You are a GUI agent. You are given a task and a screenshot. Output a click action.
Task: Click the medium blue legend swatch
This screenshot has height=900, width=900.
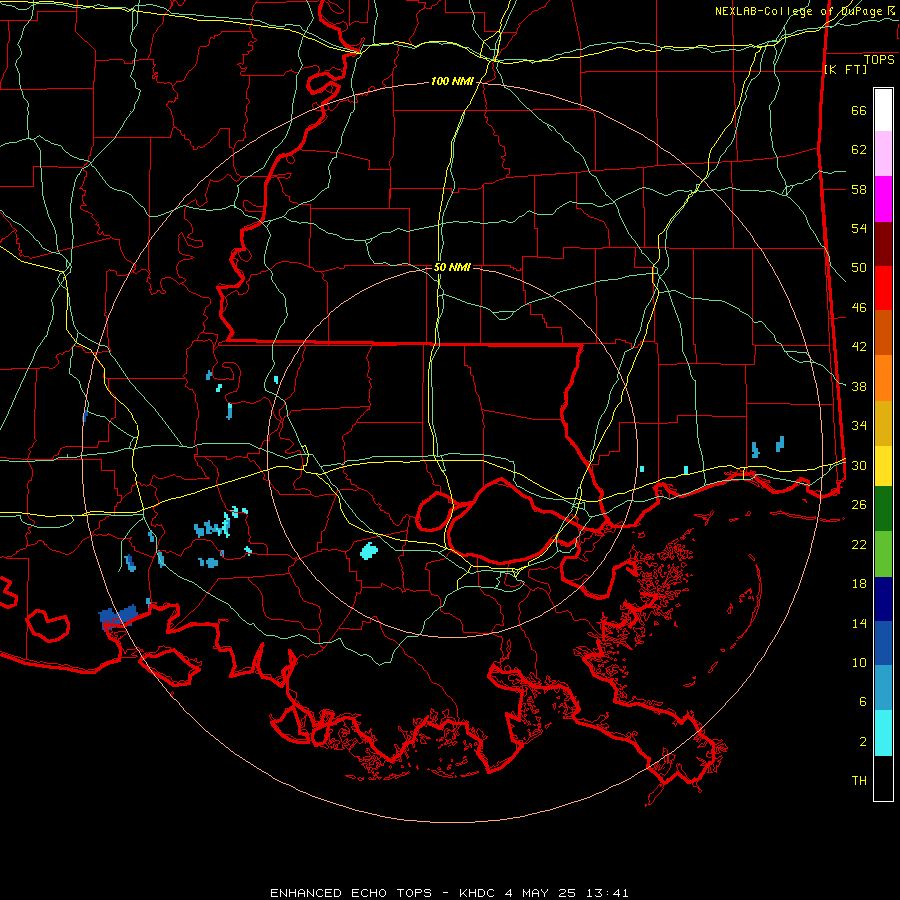pyautogui.click(x=883, y=643)
